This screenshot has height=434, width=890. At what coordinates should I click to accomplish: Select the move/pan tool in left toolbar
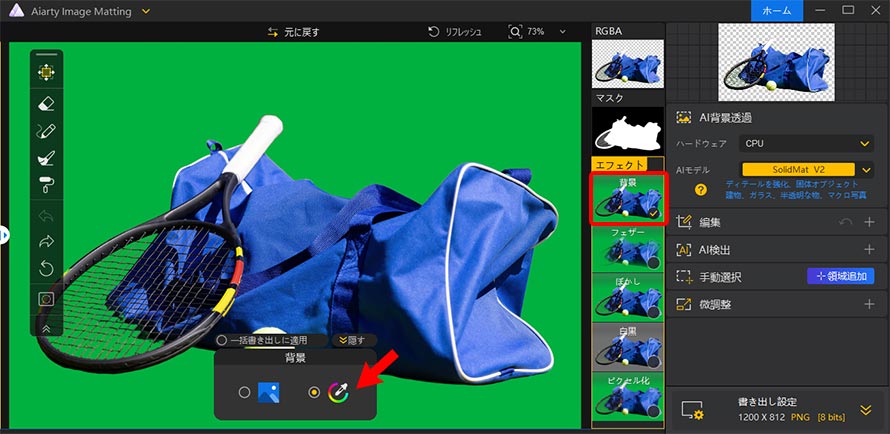click(x=46, y=72)
